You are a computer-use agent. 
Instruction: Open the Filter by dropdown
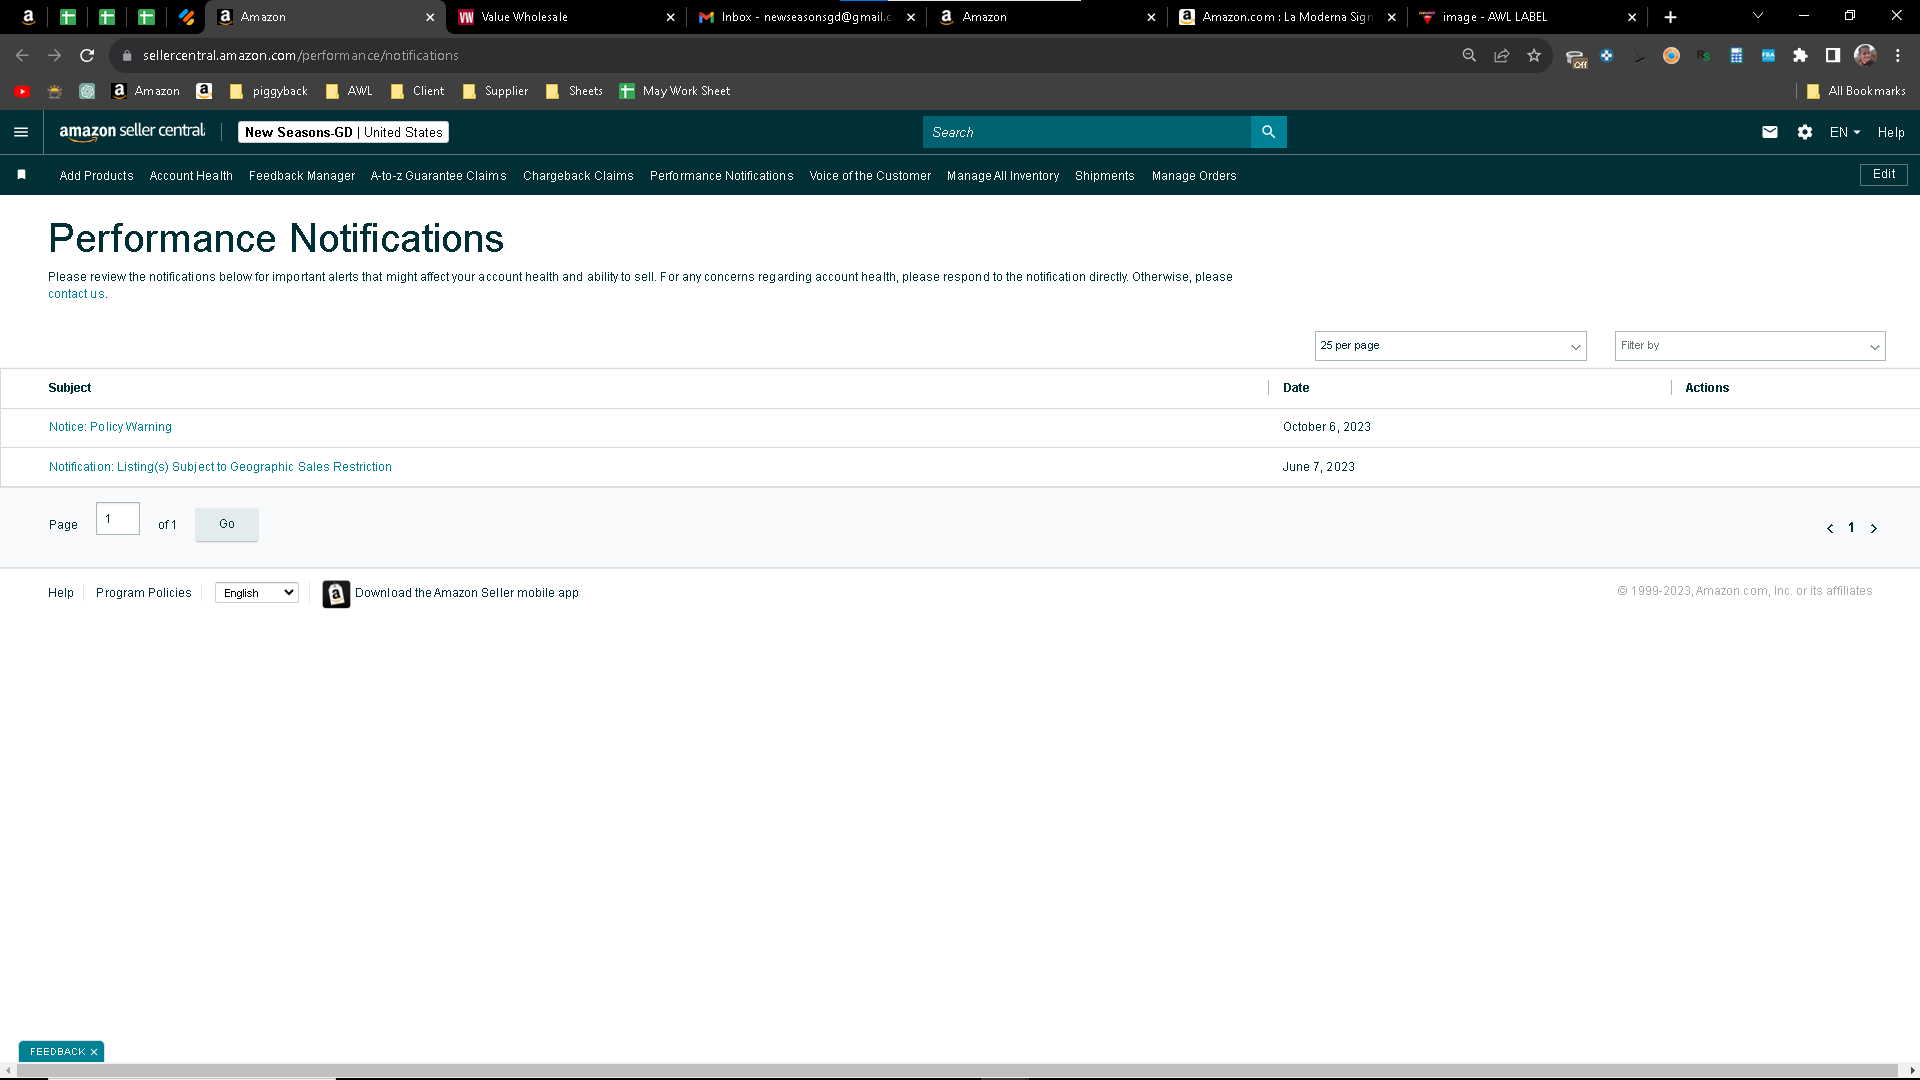coord(1750,346)
